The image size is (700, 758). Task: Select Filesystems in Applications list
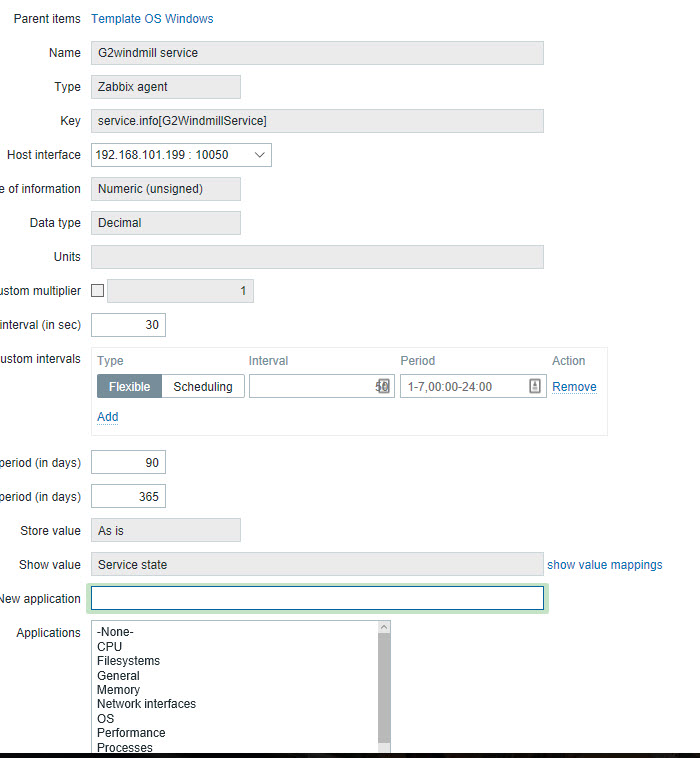tap(128, 661)
